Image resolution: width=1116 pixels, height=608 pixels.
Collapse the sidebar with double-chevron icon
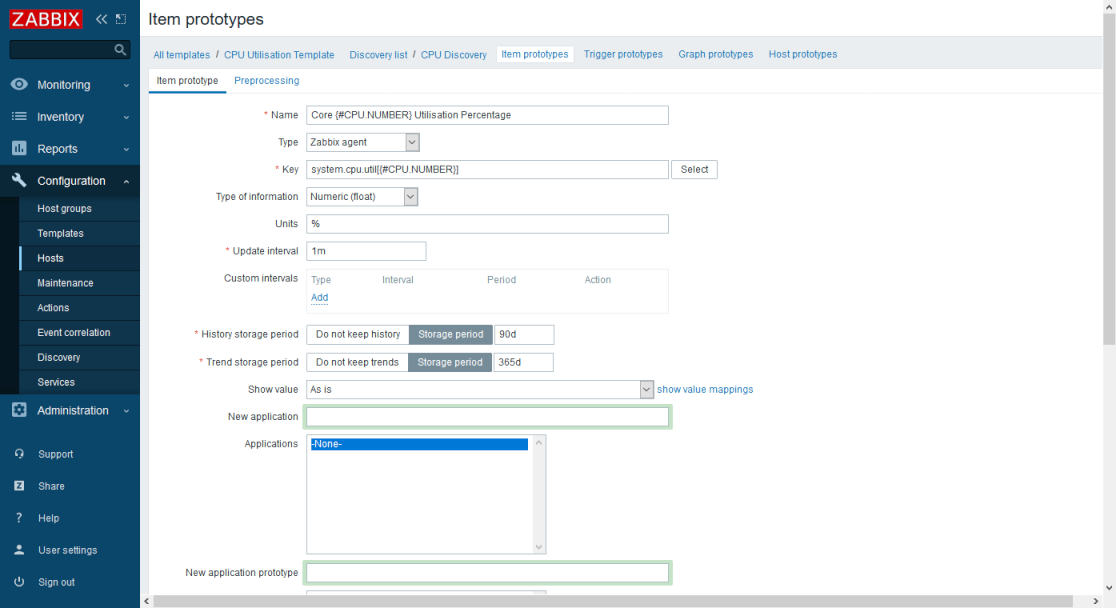tap(101, 19)
